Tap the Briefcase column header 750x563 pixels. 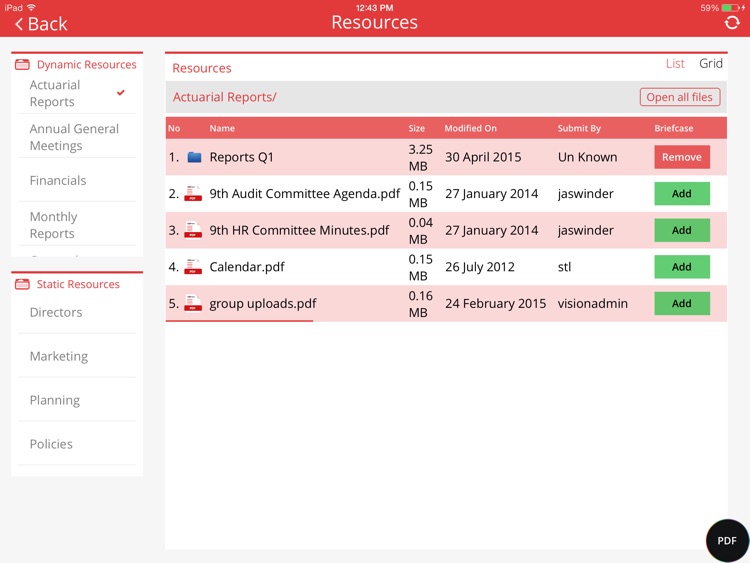point(674,128)
